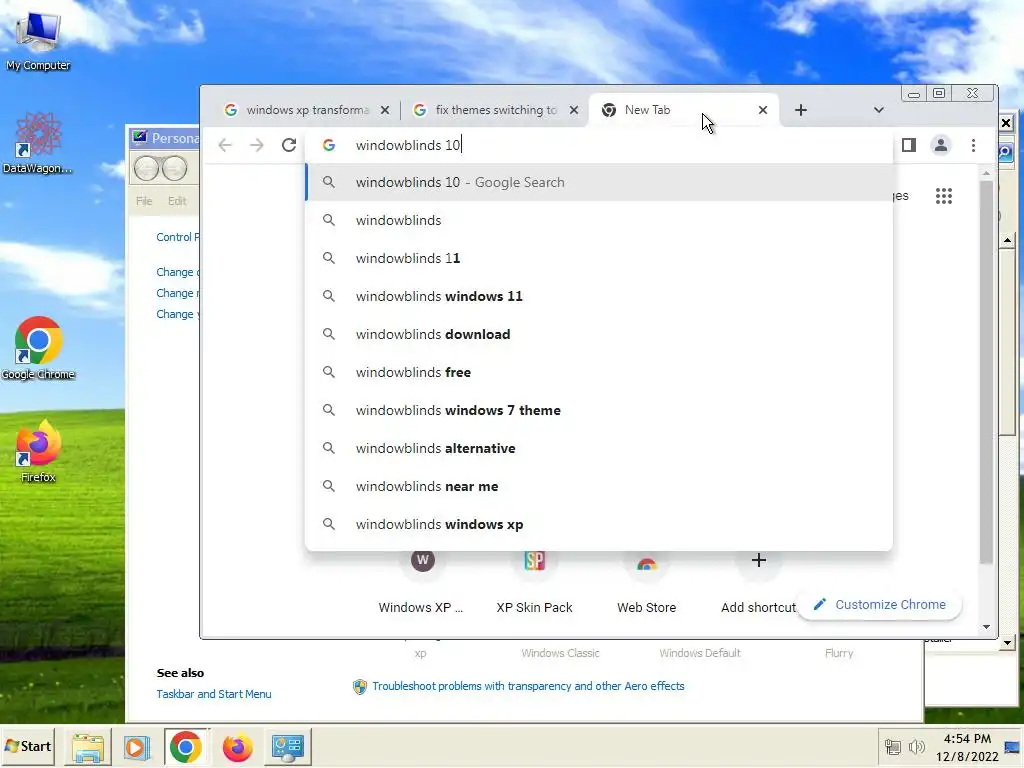Image resolution: width=1024 pixels, height=768 pixels.
Task: Click Chrome taskbar button
Action: (x=186, y=747)
